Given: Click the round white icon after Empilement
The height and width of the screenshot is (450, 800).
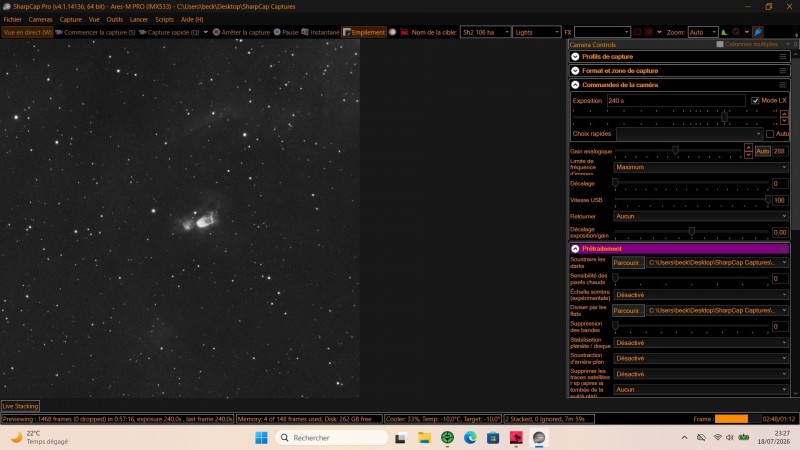Looking at the screenshot, I should 392,32.
